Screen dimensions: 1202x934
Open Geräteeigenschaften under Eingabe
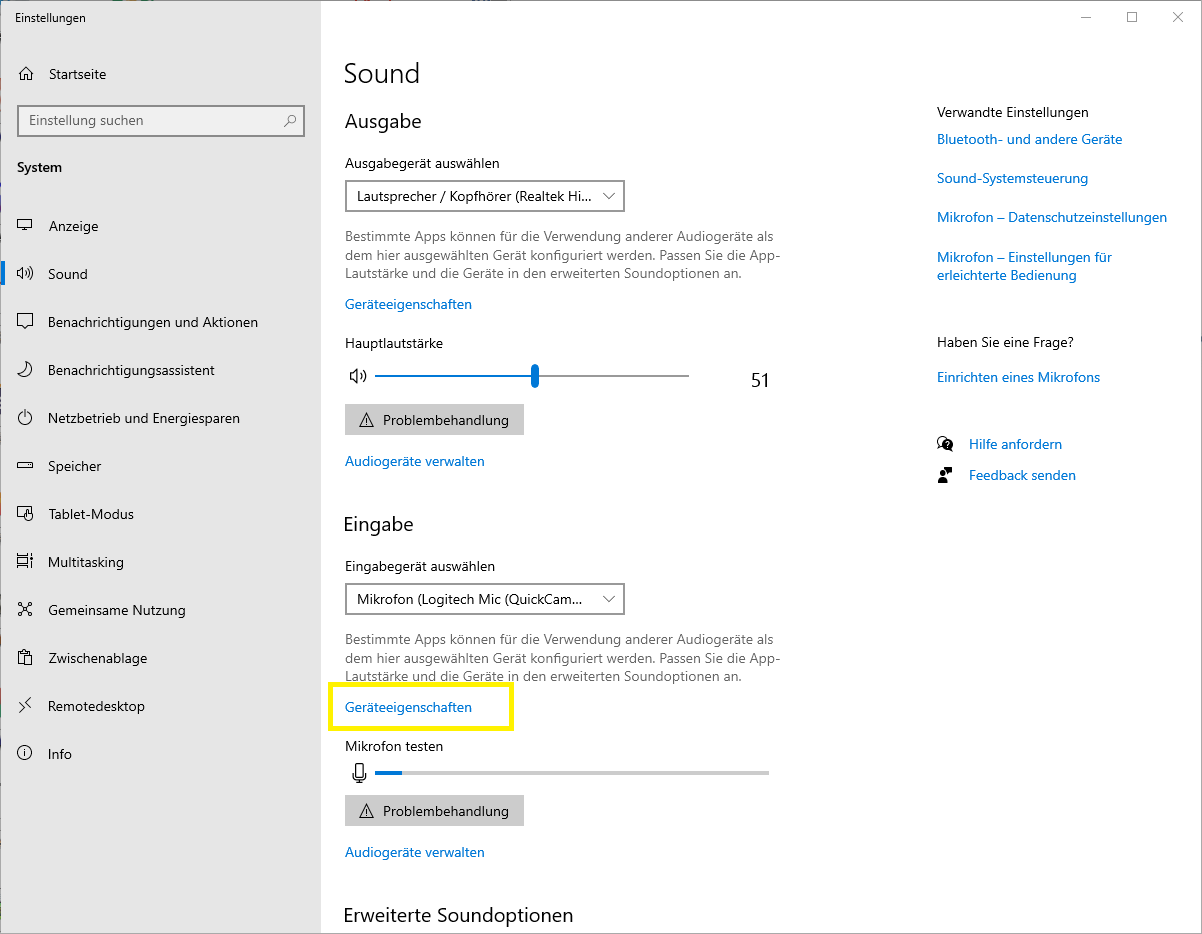[408, 707]
